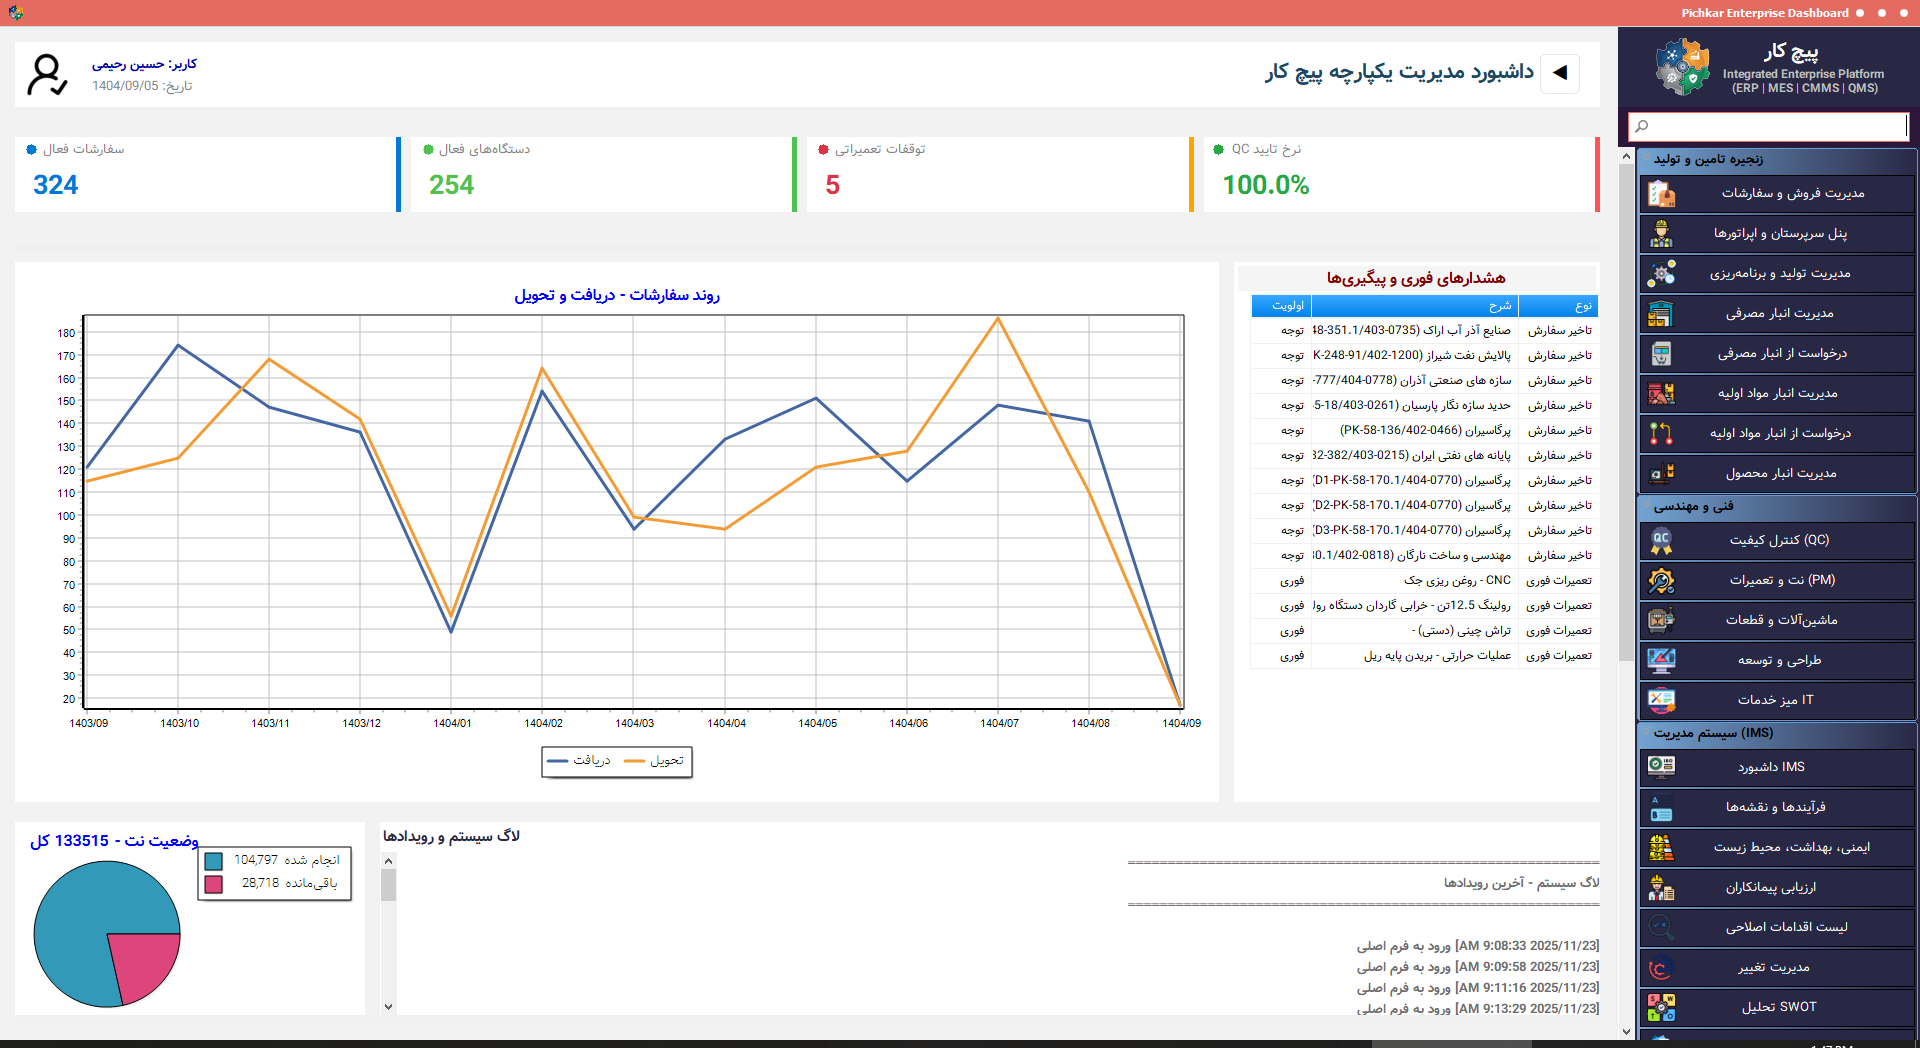Screen dimensions: 1920x1048
Task: Open the product warehouse management (مدیریت انبار محصول) icon
Action: (x=1661, y=473)
